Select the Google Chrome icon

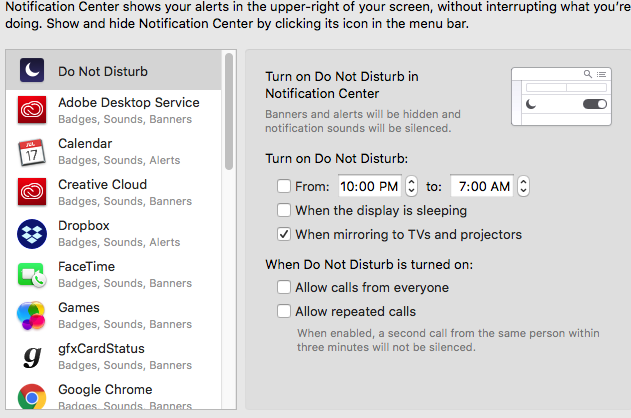(x=32, y=397)
